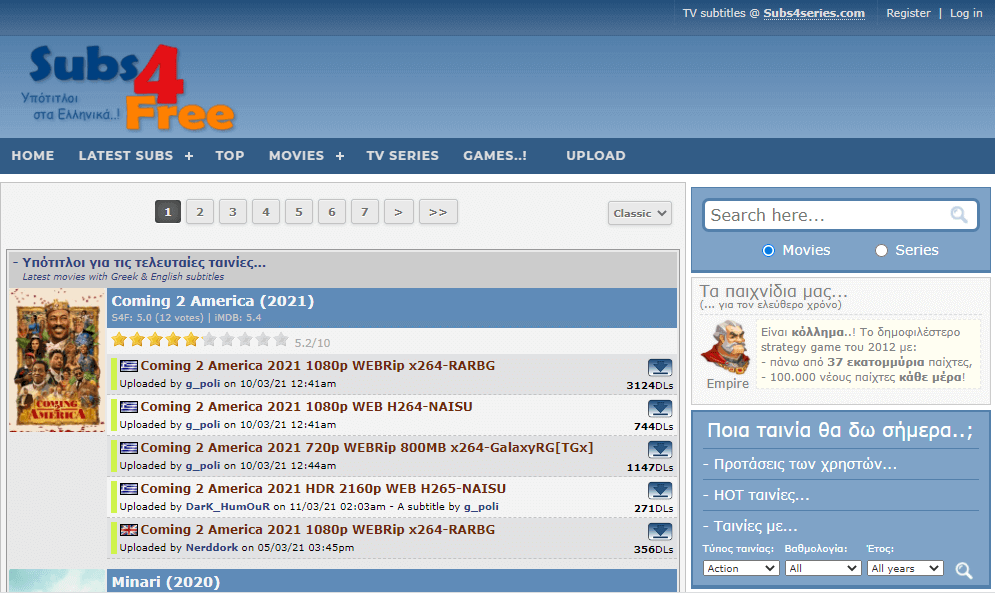Open the rating All dropdown
This screenshot has width=995, height=593.
[822, 568]
